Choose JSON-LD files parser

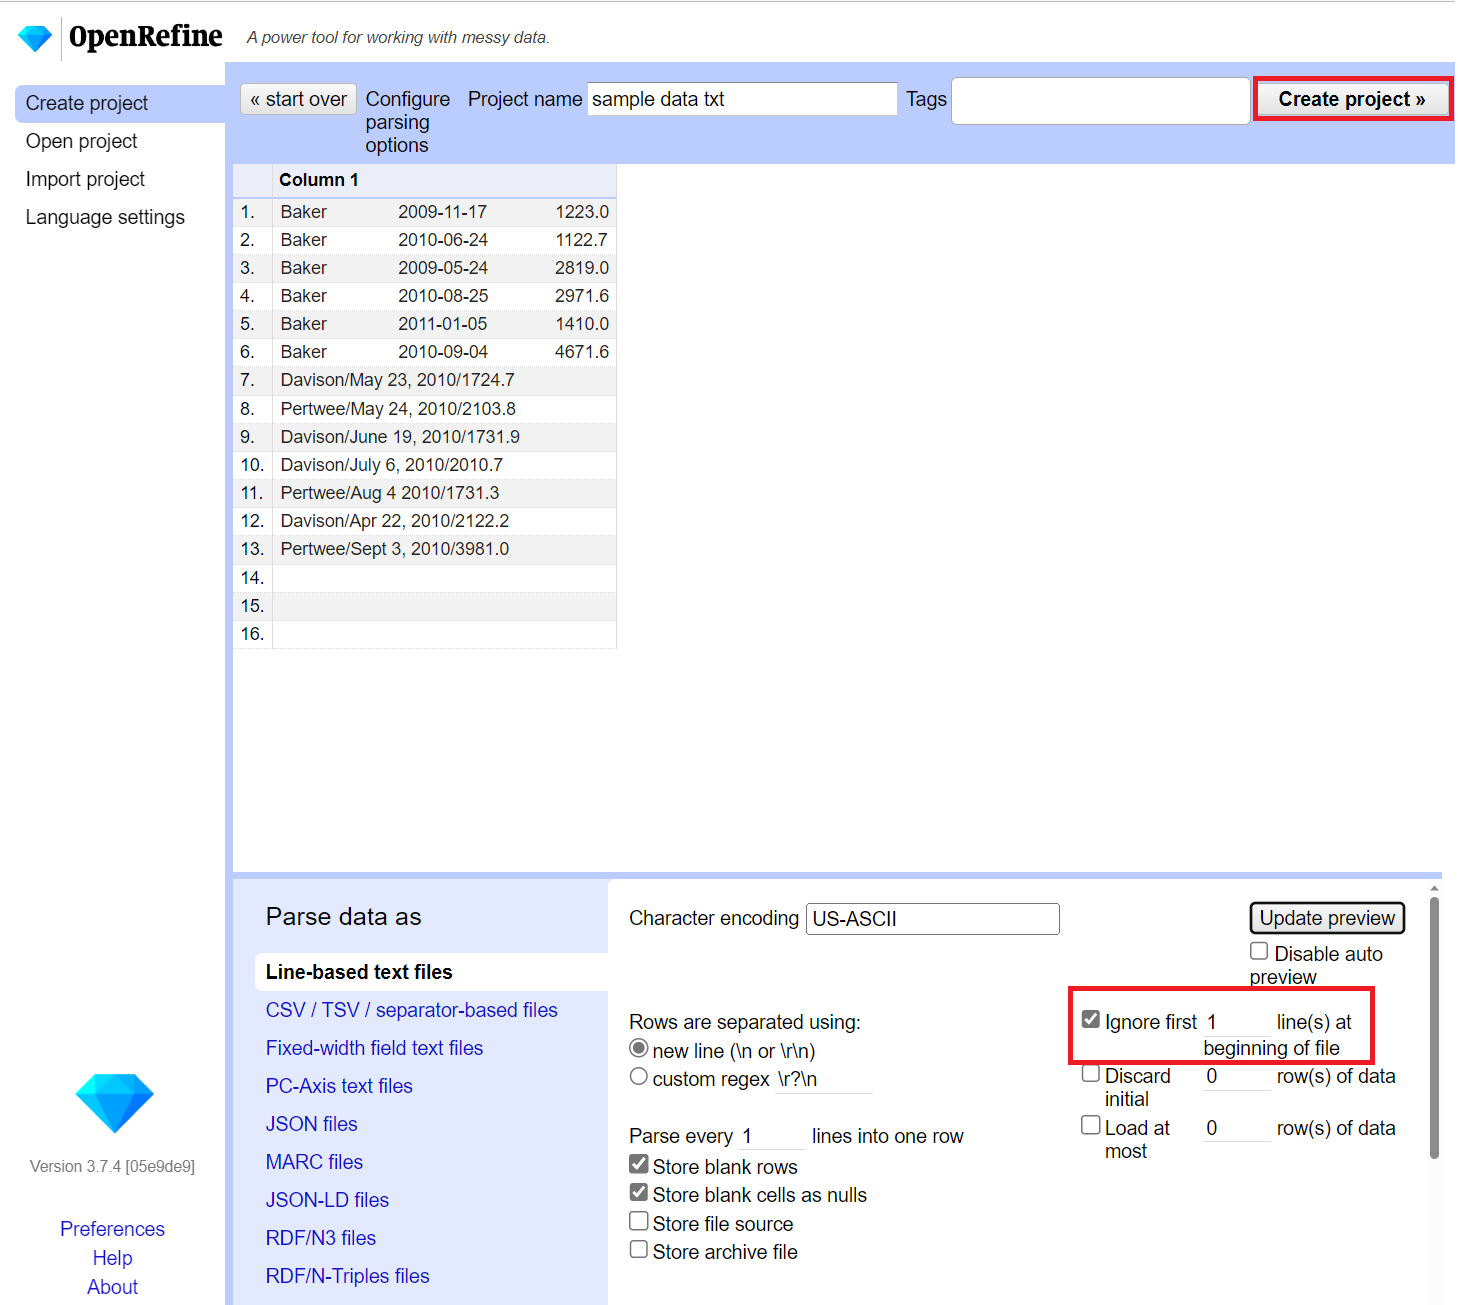point(327,1200)
